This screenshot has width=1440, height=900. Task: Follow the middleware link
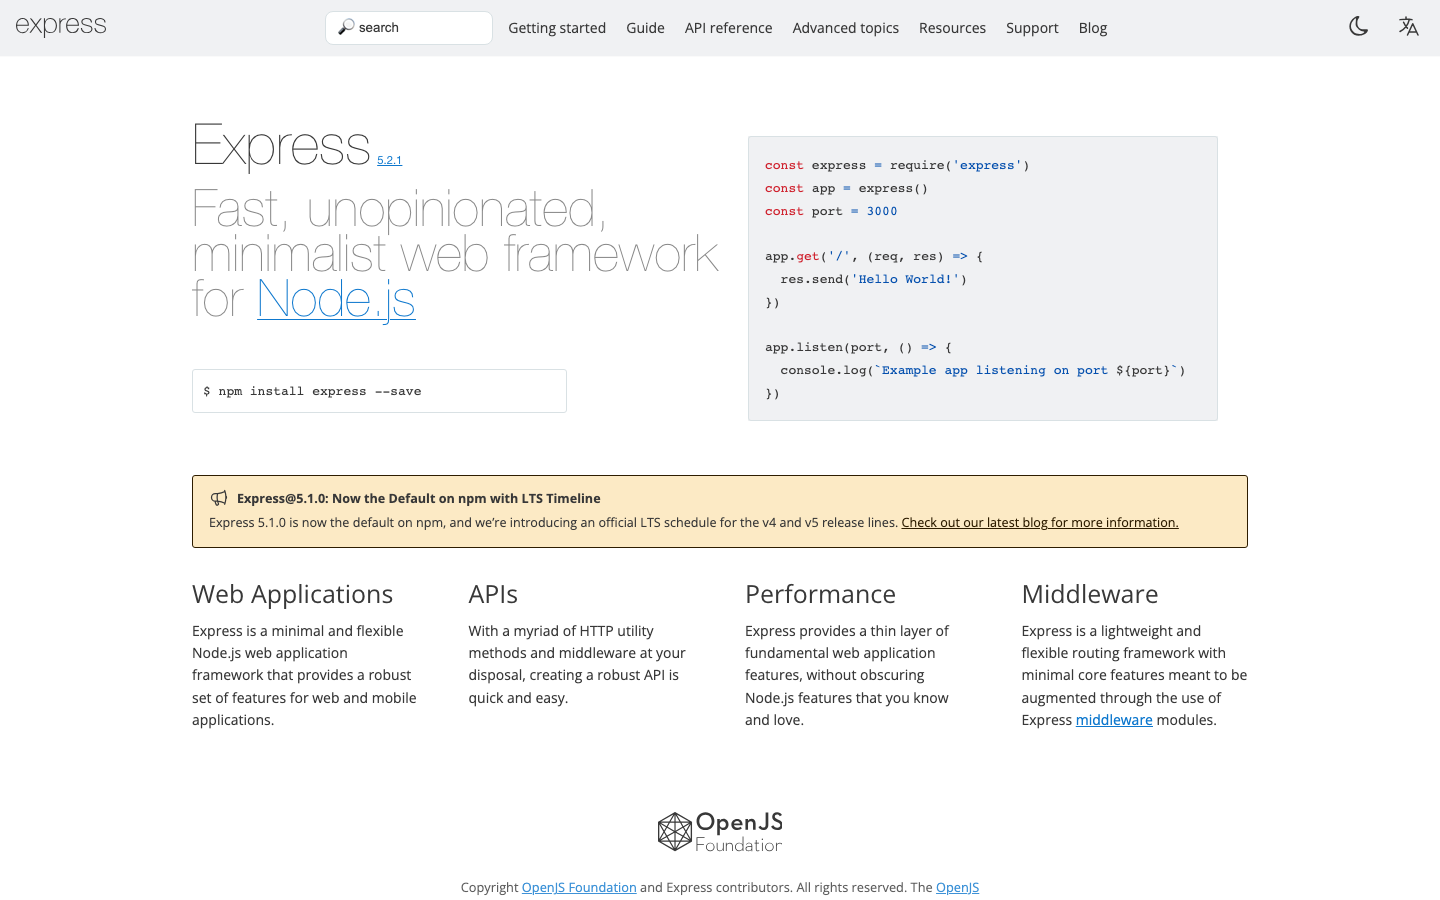click(1114, 720)
